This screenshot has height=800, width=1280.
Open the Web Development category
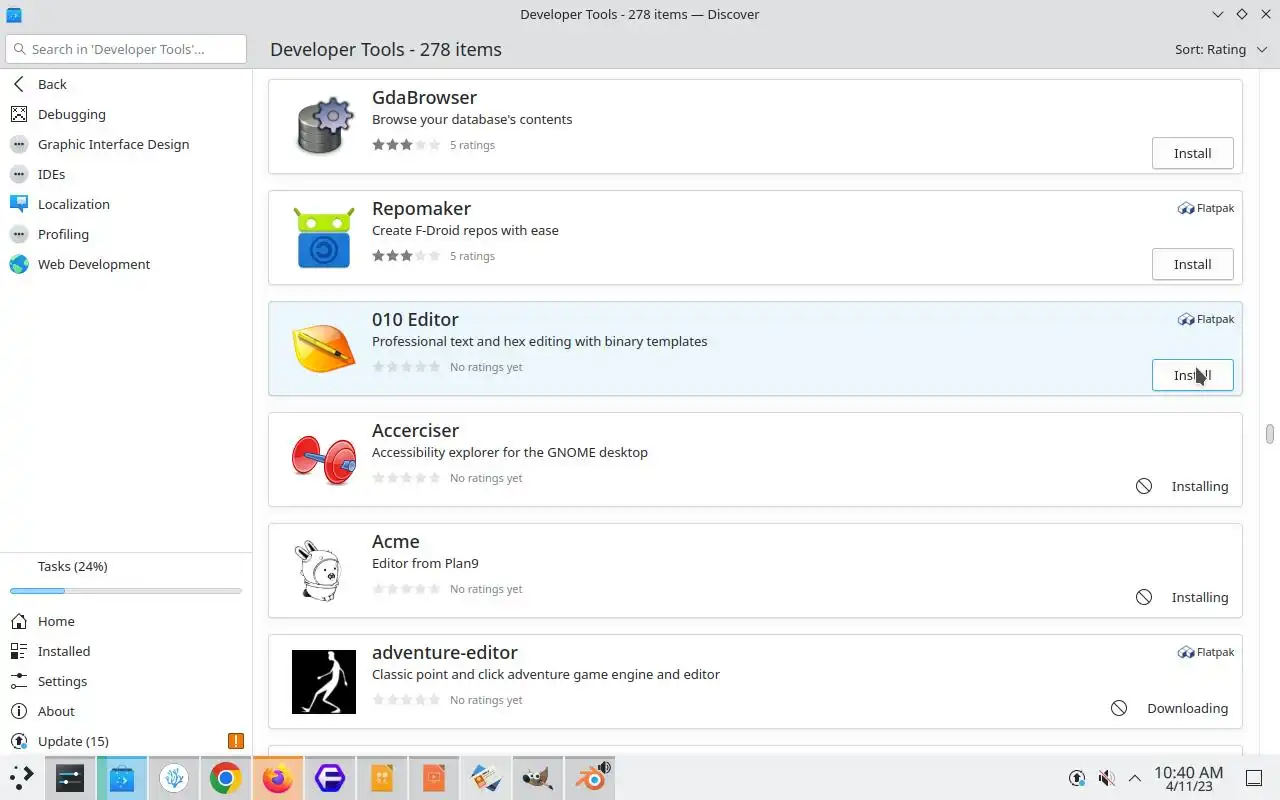tap(126, 264)
